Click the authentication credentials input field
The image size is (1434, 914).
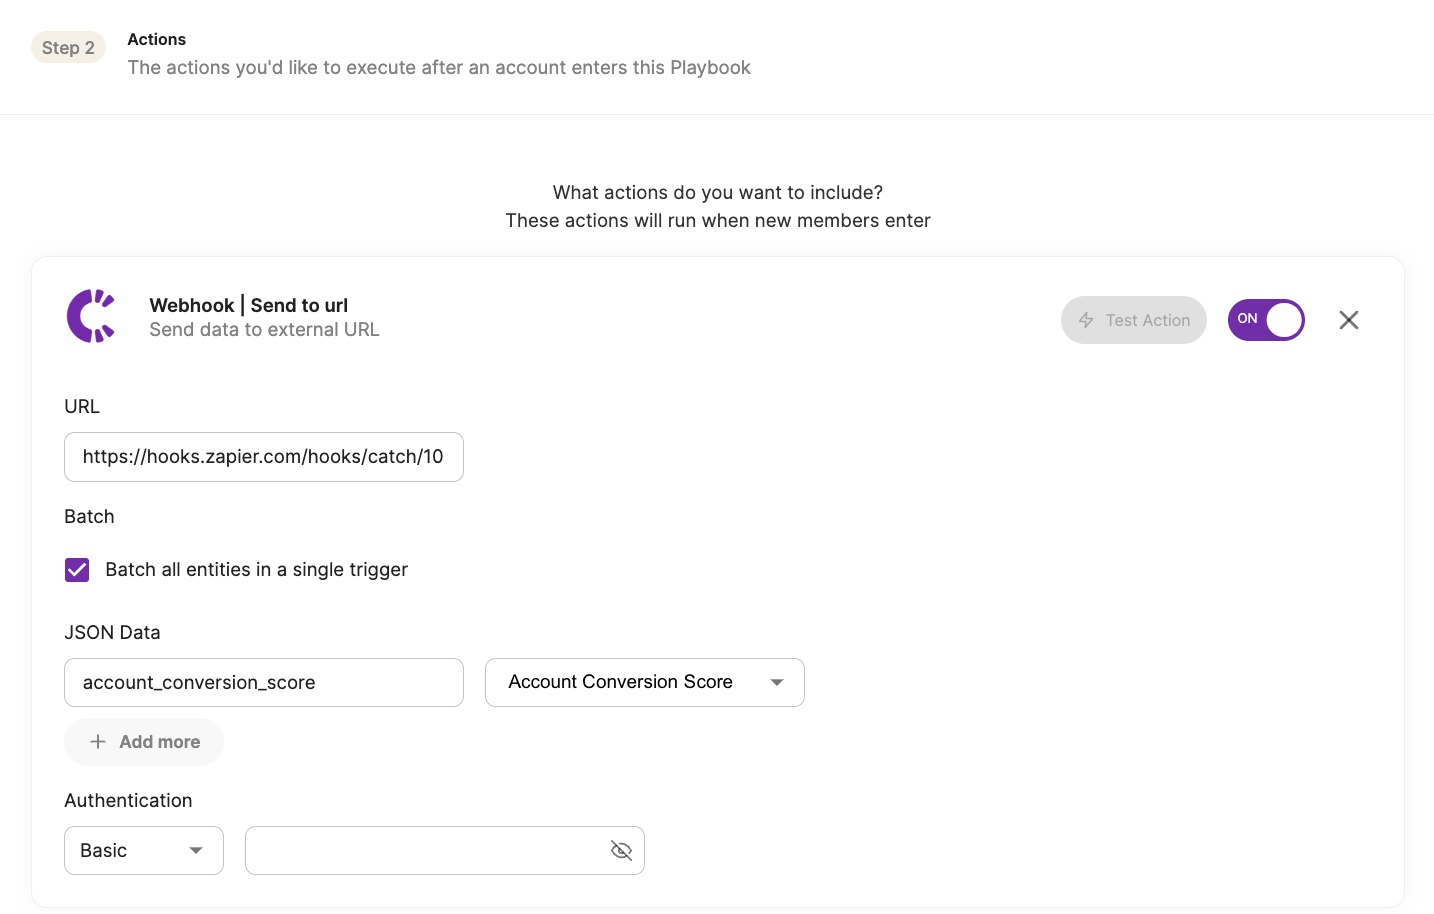click(425, 851)
